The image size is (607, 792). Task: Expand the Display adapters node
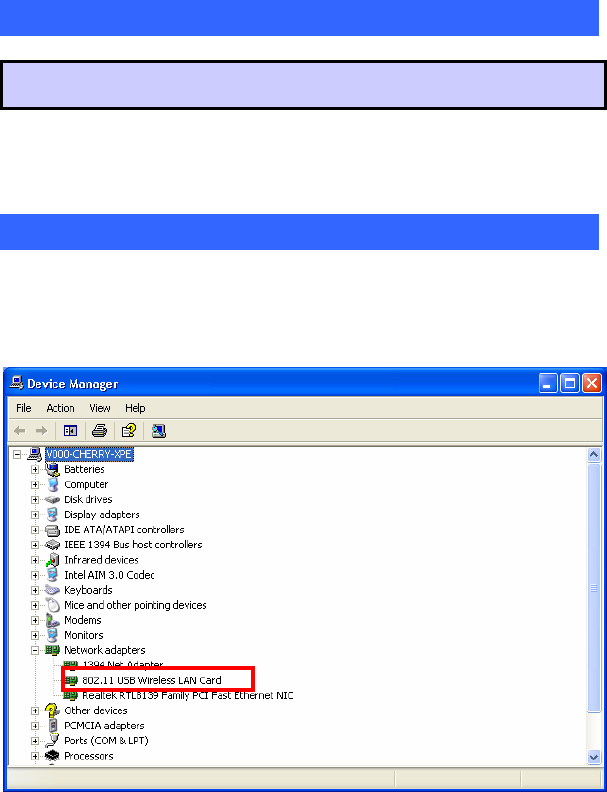pos(35,515)
